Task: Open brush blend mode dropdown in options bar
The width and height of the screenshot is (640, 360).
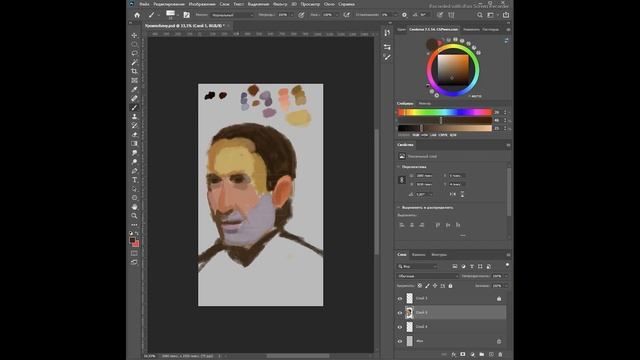Action: 231,15
